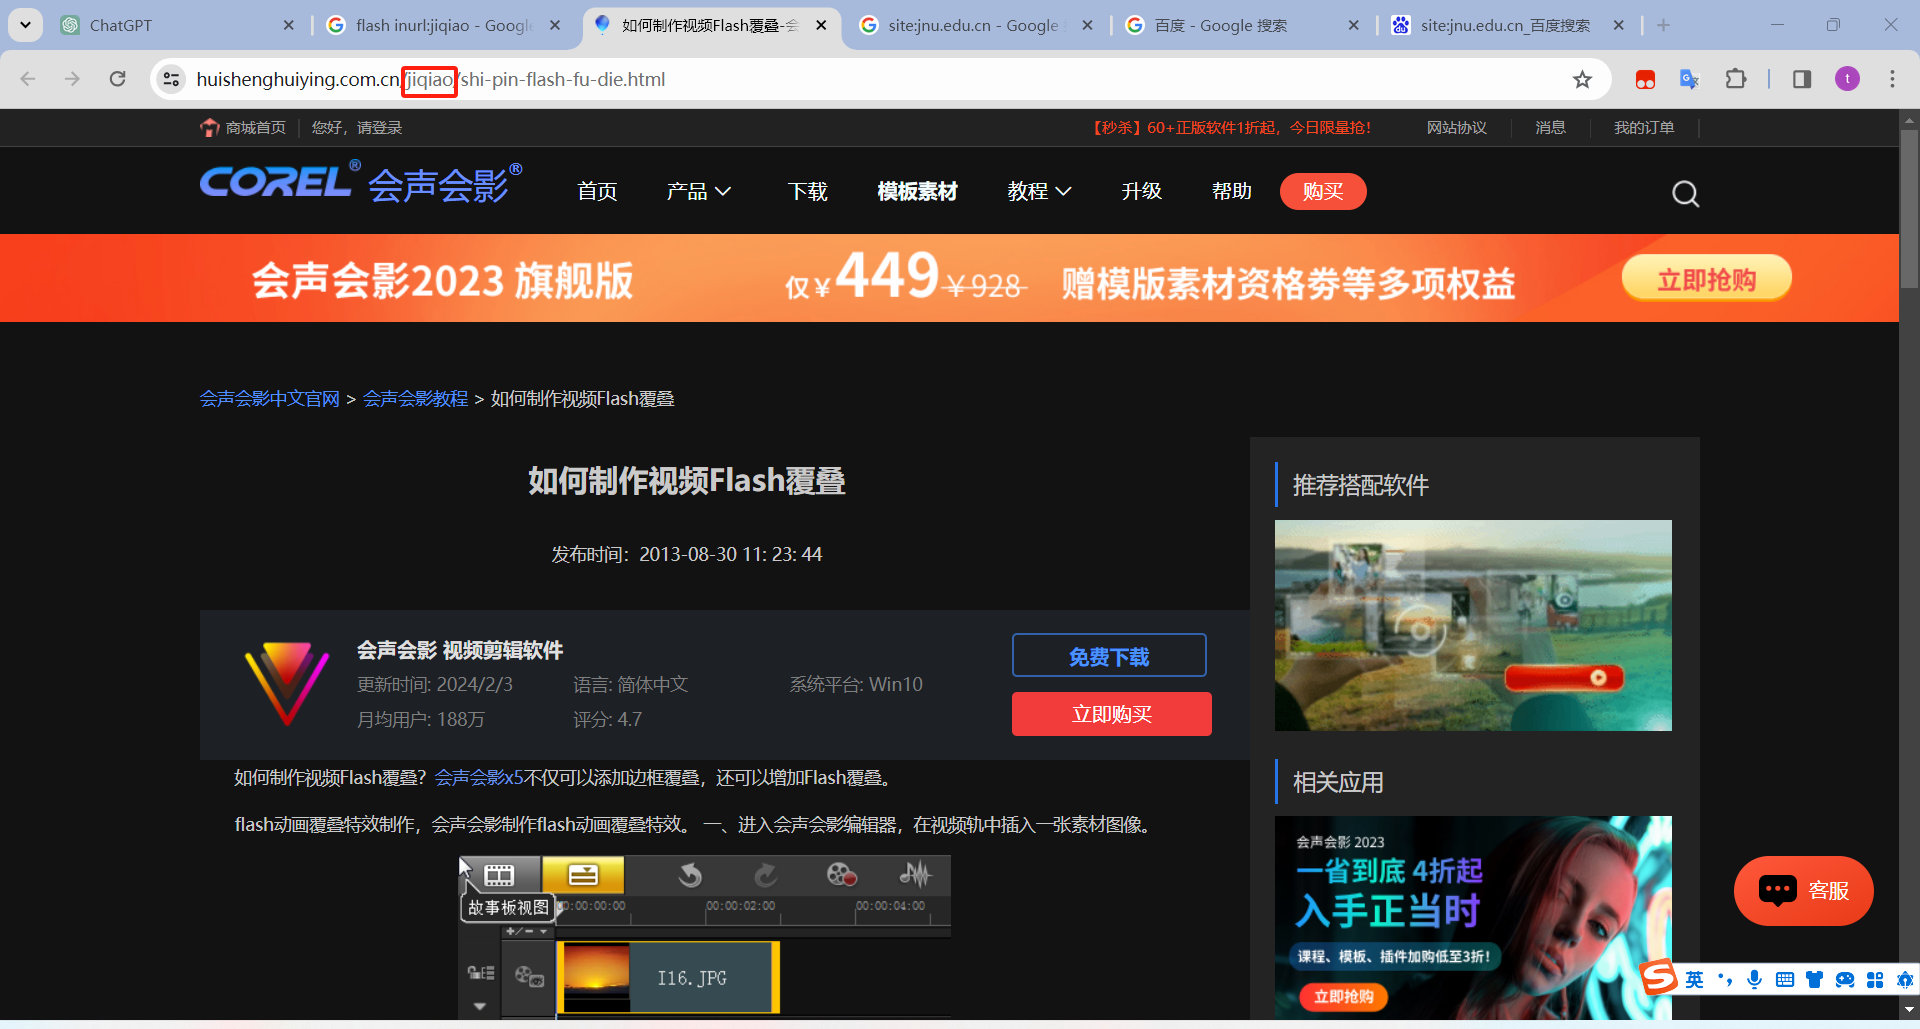The height and width of the screenshot is (1029, 1920).
Task: Click the site search magnifier icon
Action: (x=1685, y=193)
